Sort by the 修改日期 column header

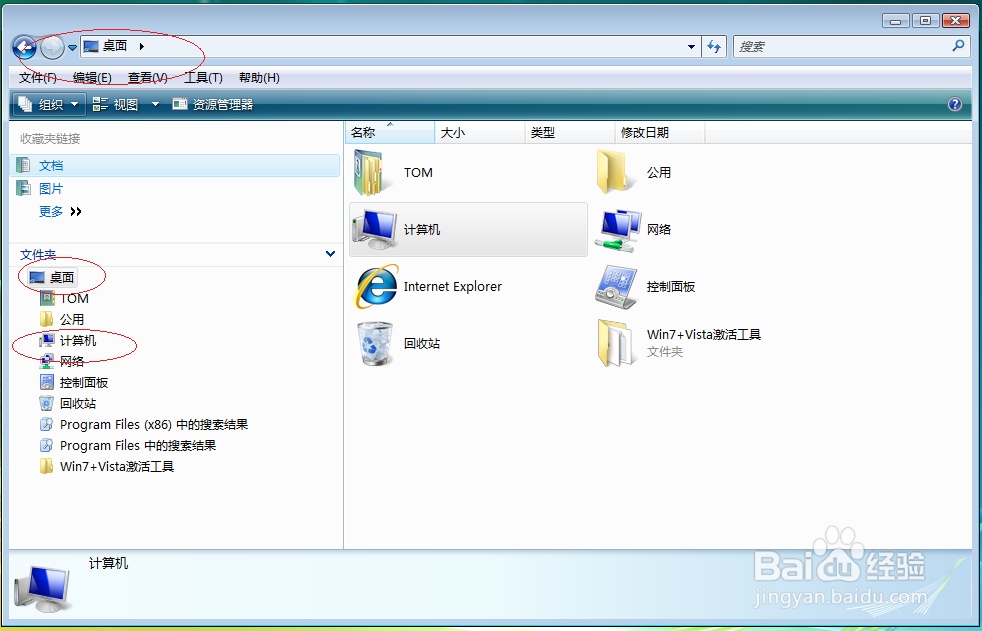click(x=660, y=133)
